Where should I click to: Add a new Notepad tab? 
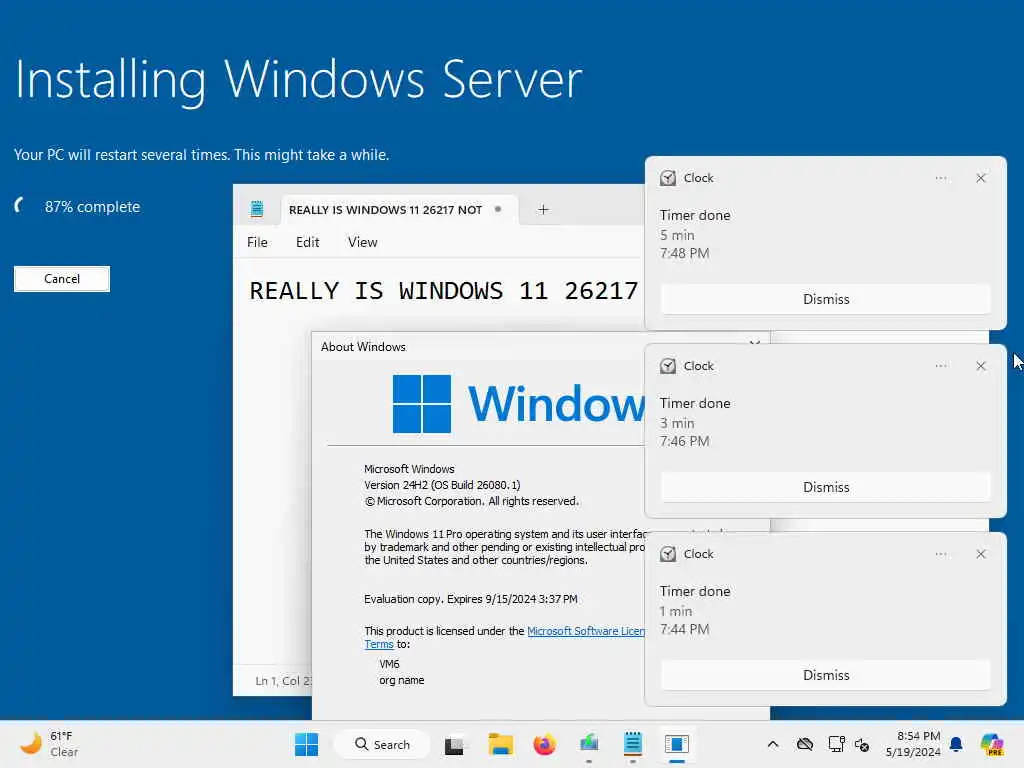tap(543, 210)
